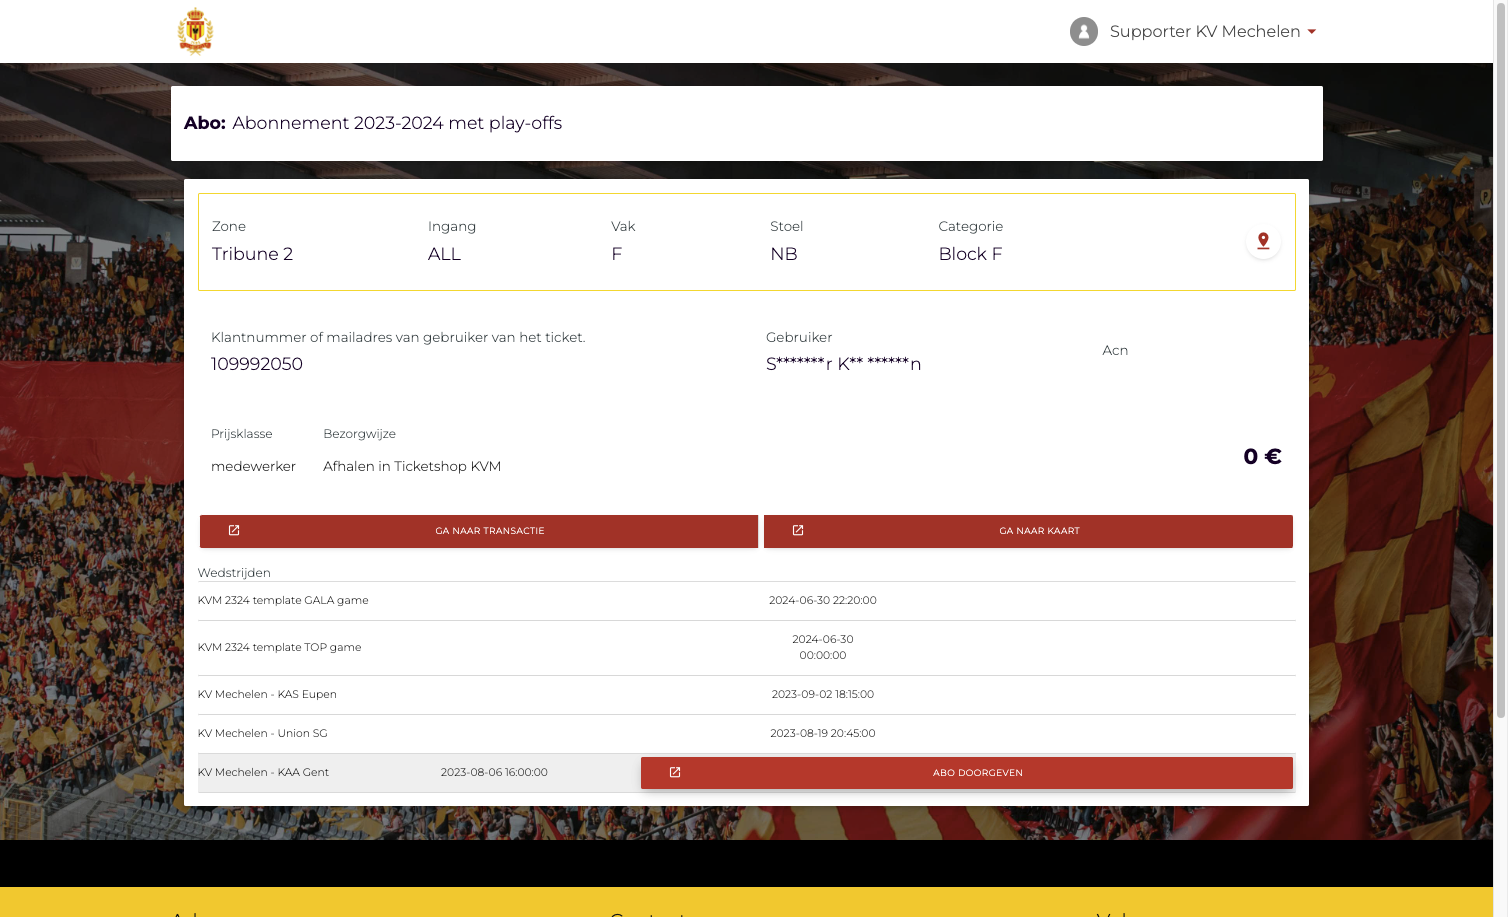Click the GA NAAR TRANSACTIE button
The height and width of the screenshot is (917, 1508).
pos(479,531)
